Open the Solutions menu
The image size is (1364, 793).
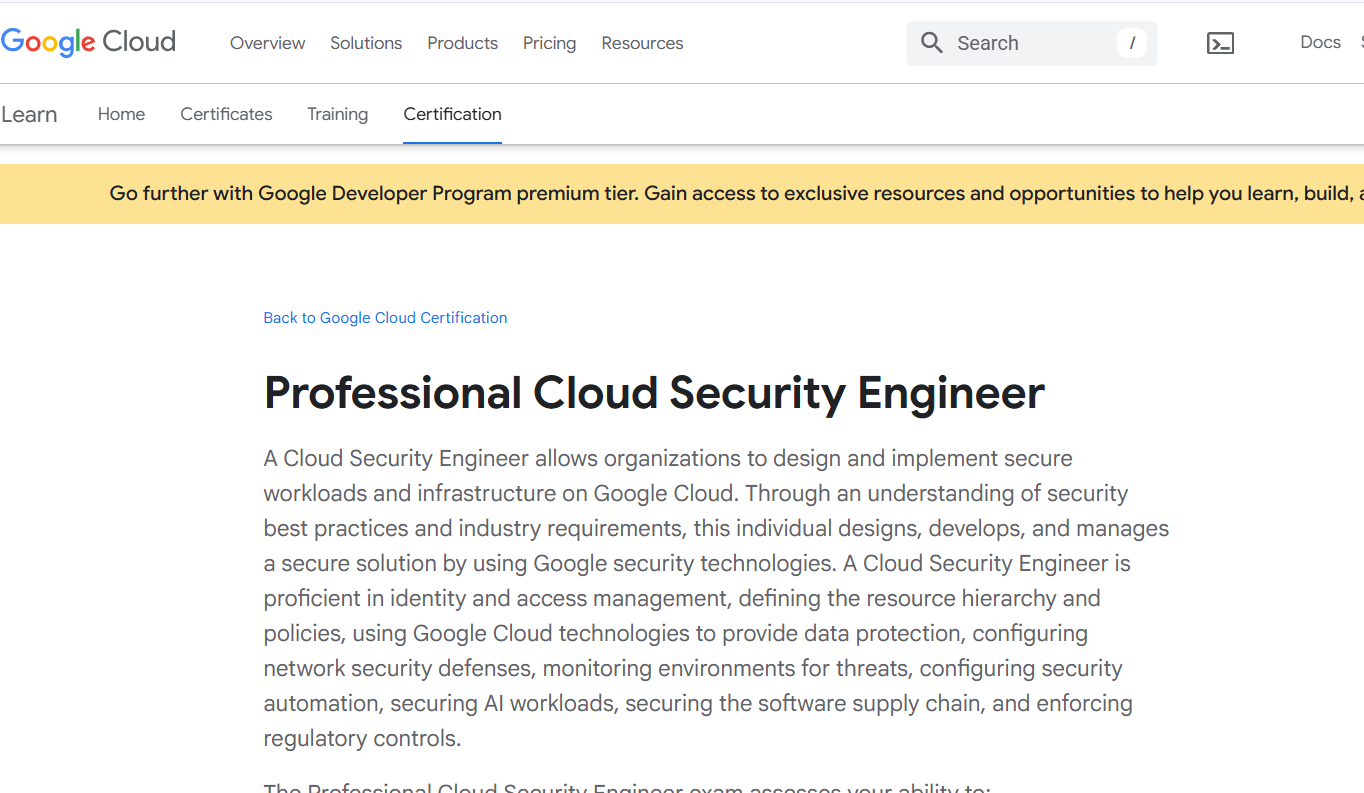click(366, 43)
